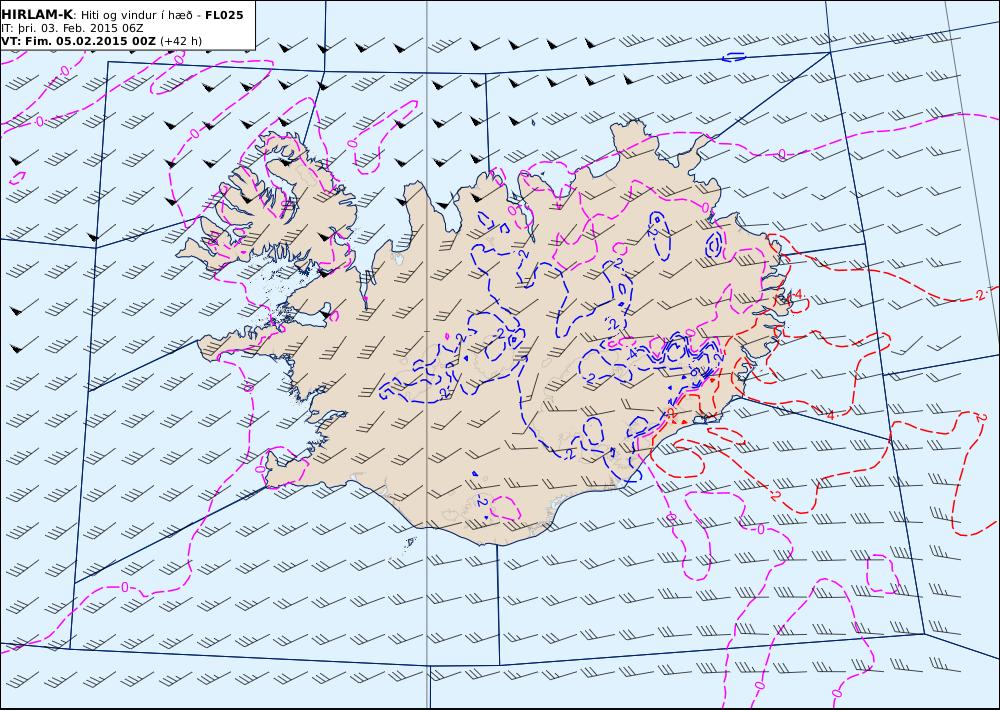Click the 'IT: þri. 03. Feb. 2015 06Z' line

click(72, 28)
